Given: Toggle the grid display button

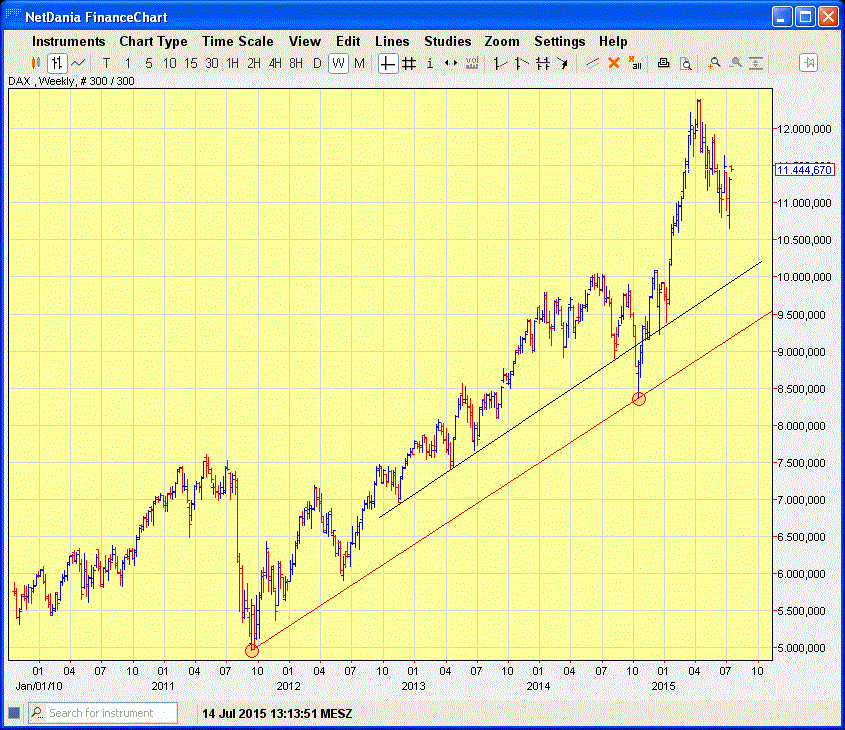Looking at the screenshot, I should point(409,63).
